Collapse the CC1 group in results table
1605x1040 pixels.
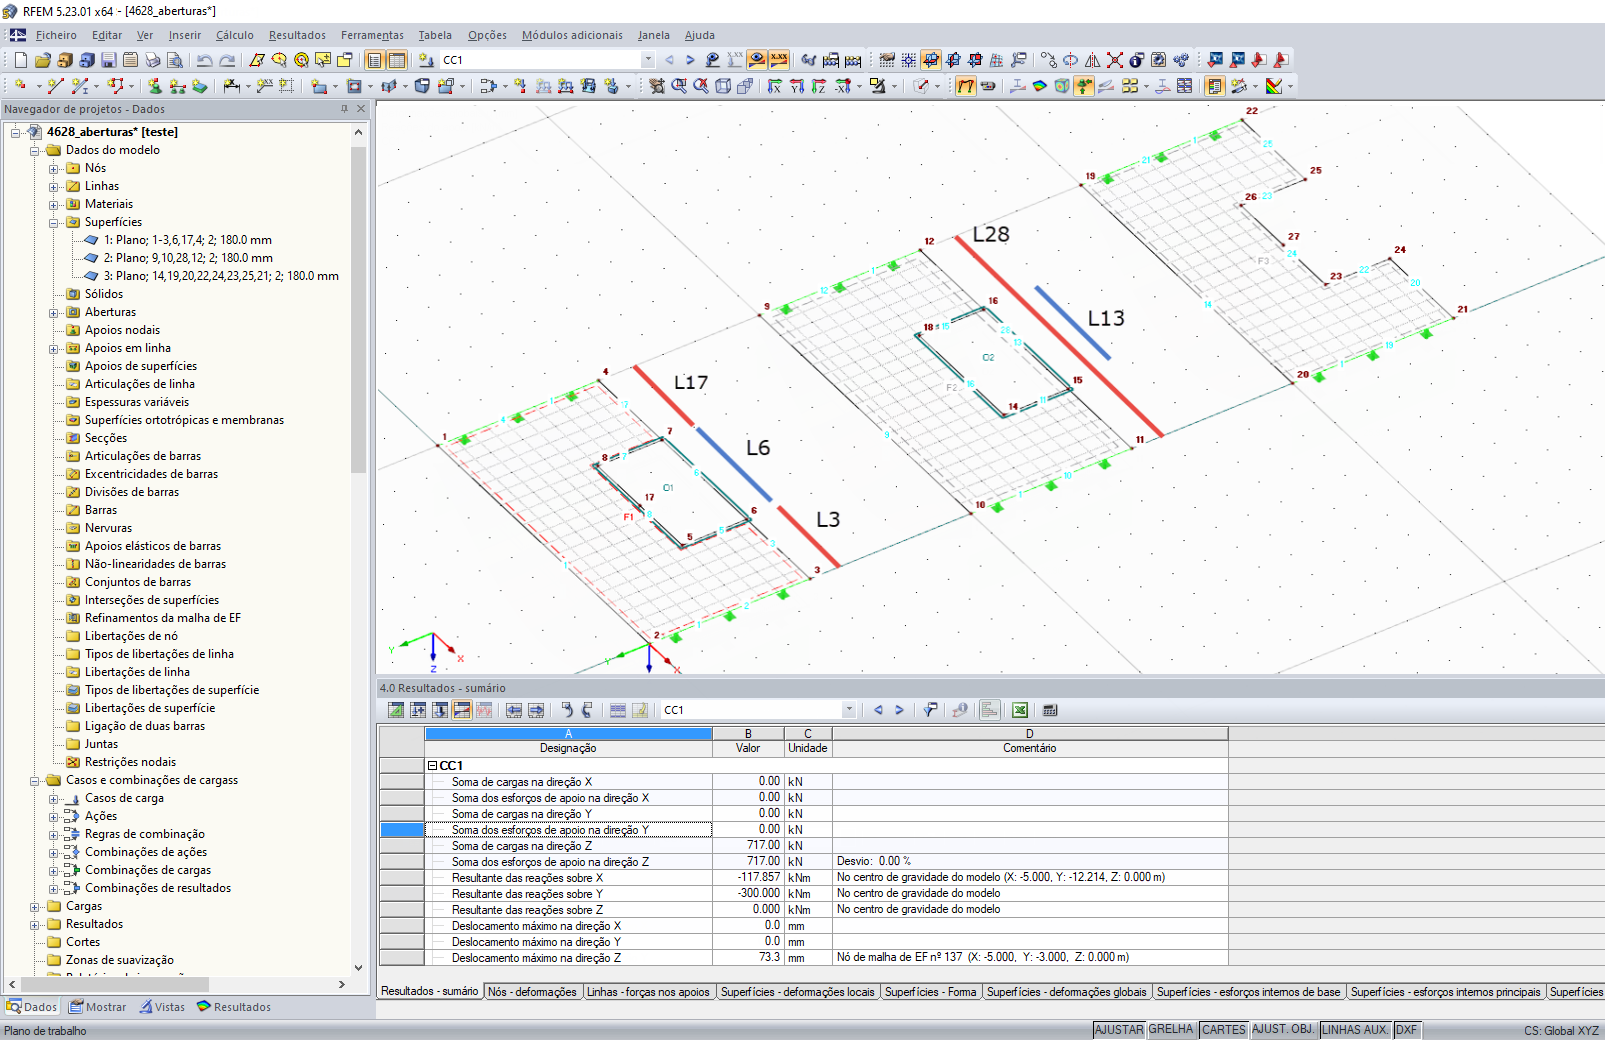[432, 765]
